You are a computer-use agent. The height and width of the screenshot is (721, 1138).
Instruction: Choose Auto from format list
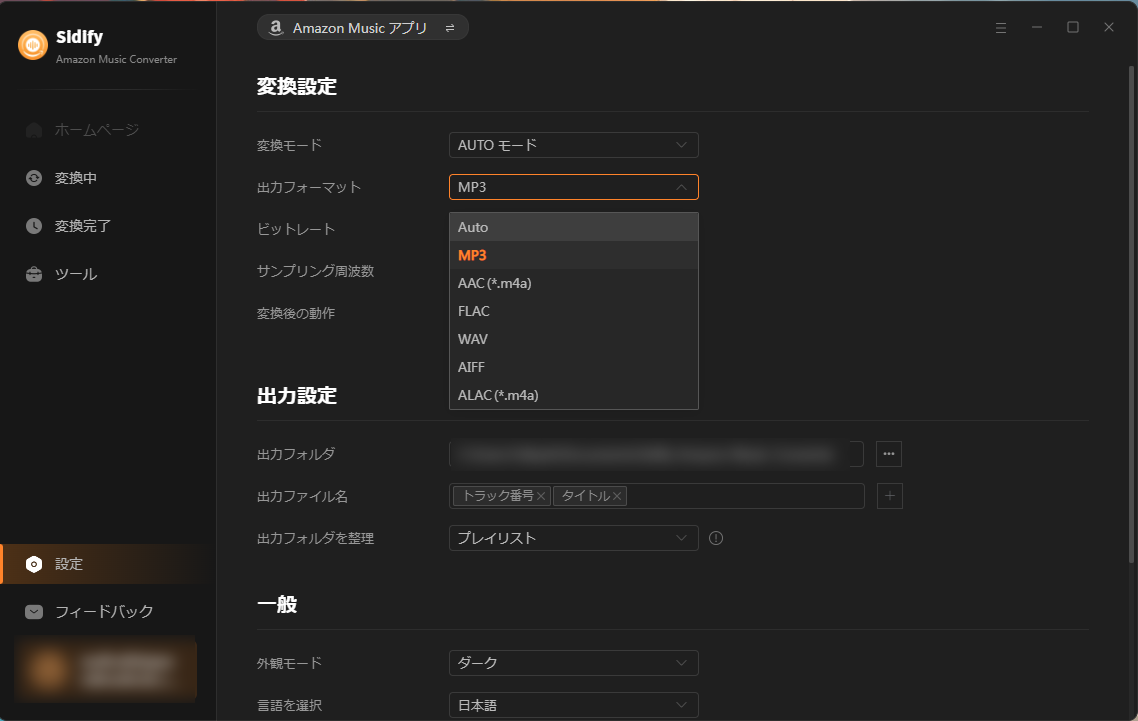(573, 227)
